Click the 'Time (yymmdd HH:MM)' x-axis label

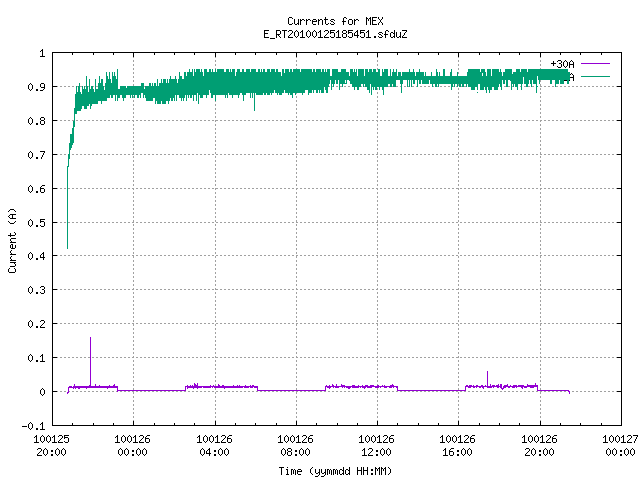pyautogui.click(x=335, y=471)
